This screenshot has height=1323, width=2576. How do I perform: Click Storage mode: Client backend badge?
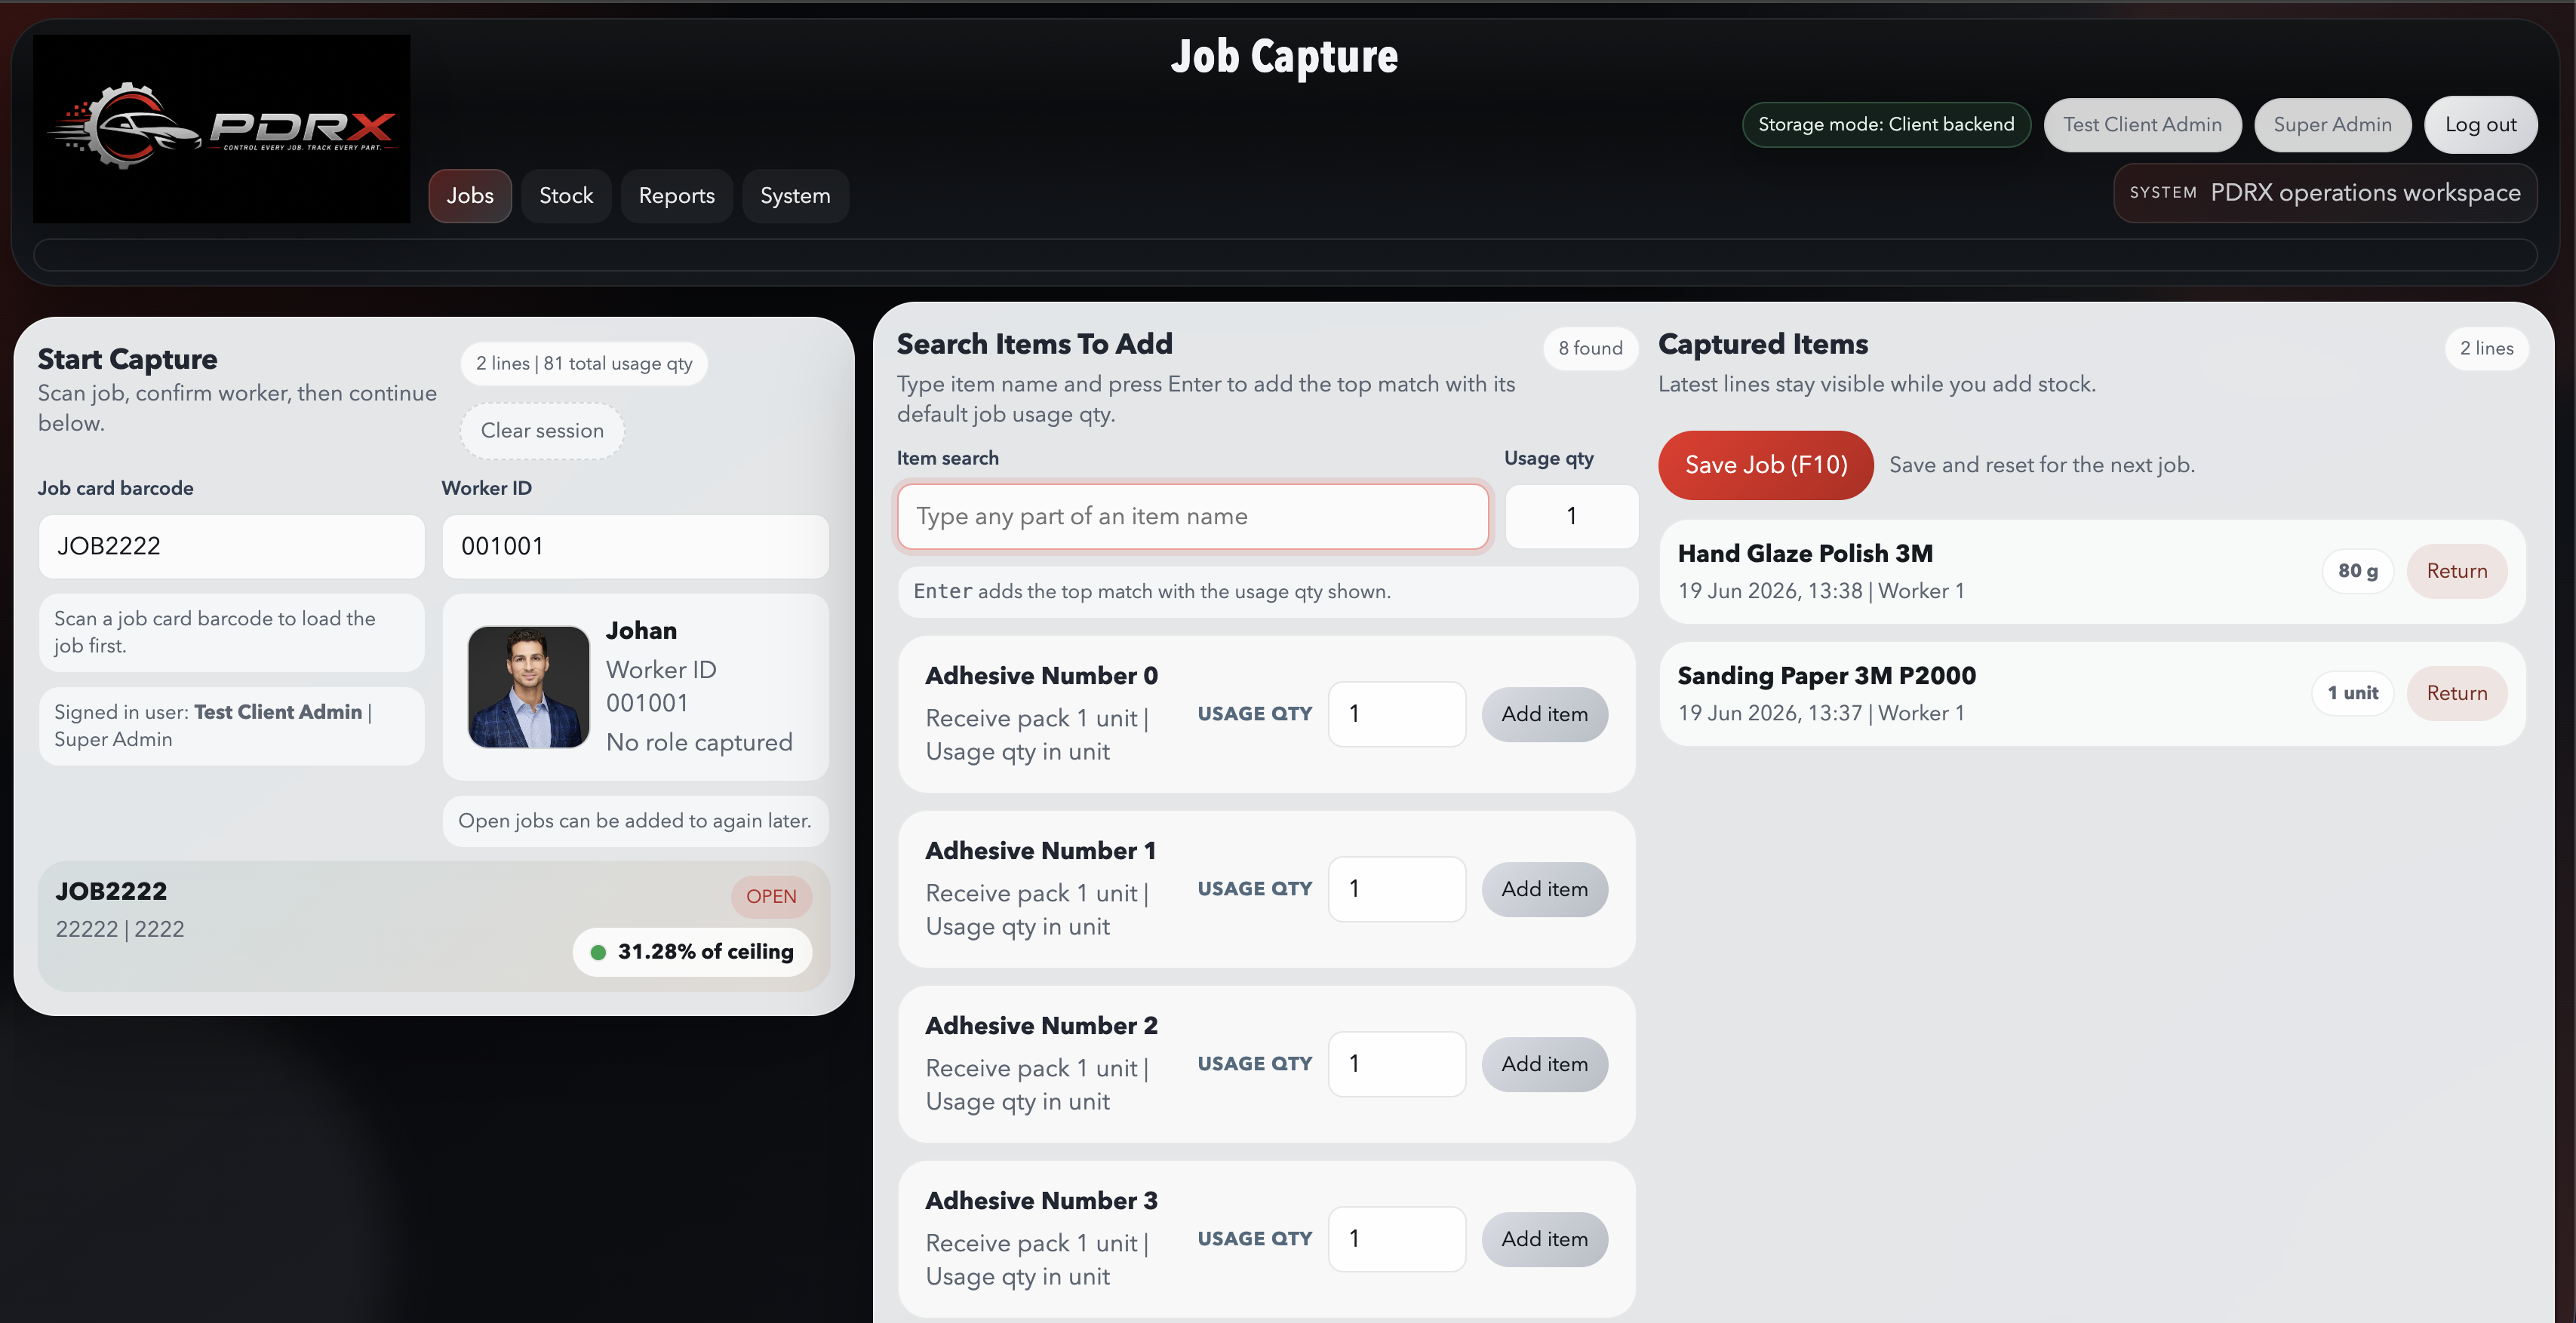tap(1886, 125)
